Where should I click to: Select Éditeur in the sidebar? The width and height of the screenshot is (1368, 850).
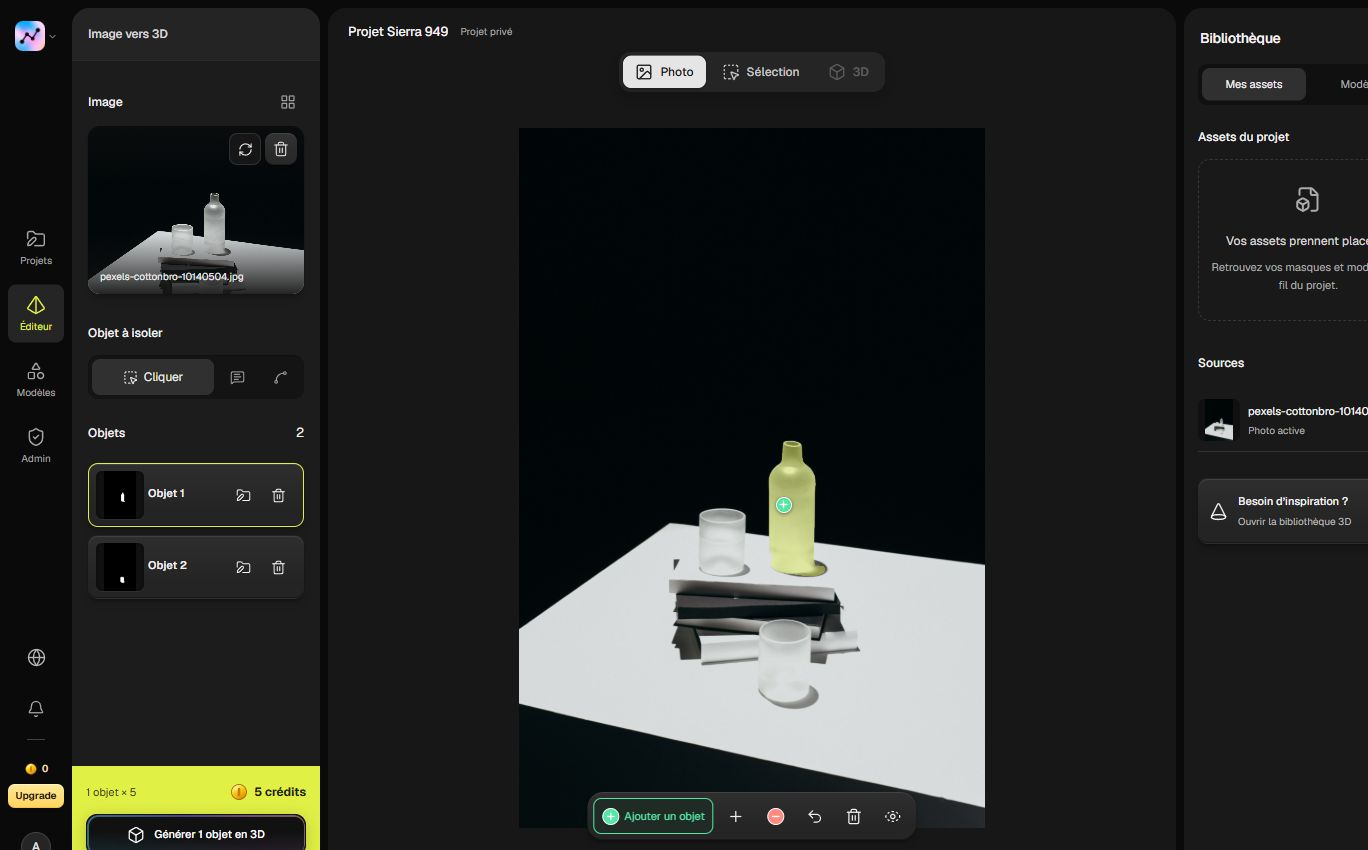point(36,313)
